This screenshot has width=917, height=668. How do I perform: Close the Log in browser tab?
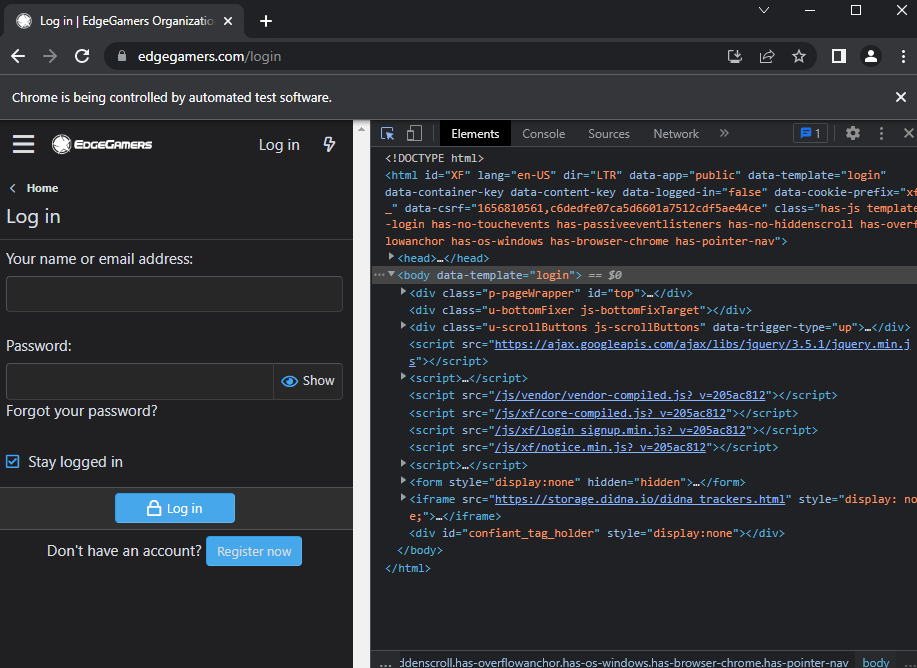pyautogui.click(x=228, y=21)
